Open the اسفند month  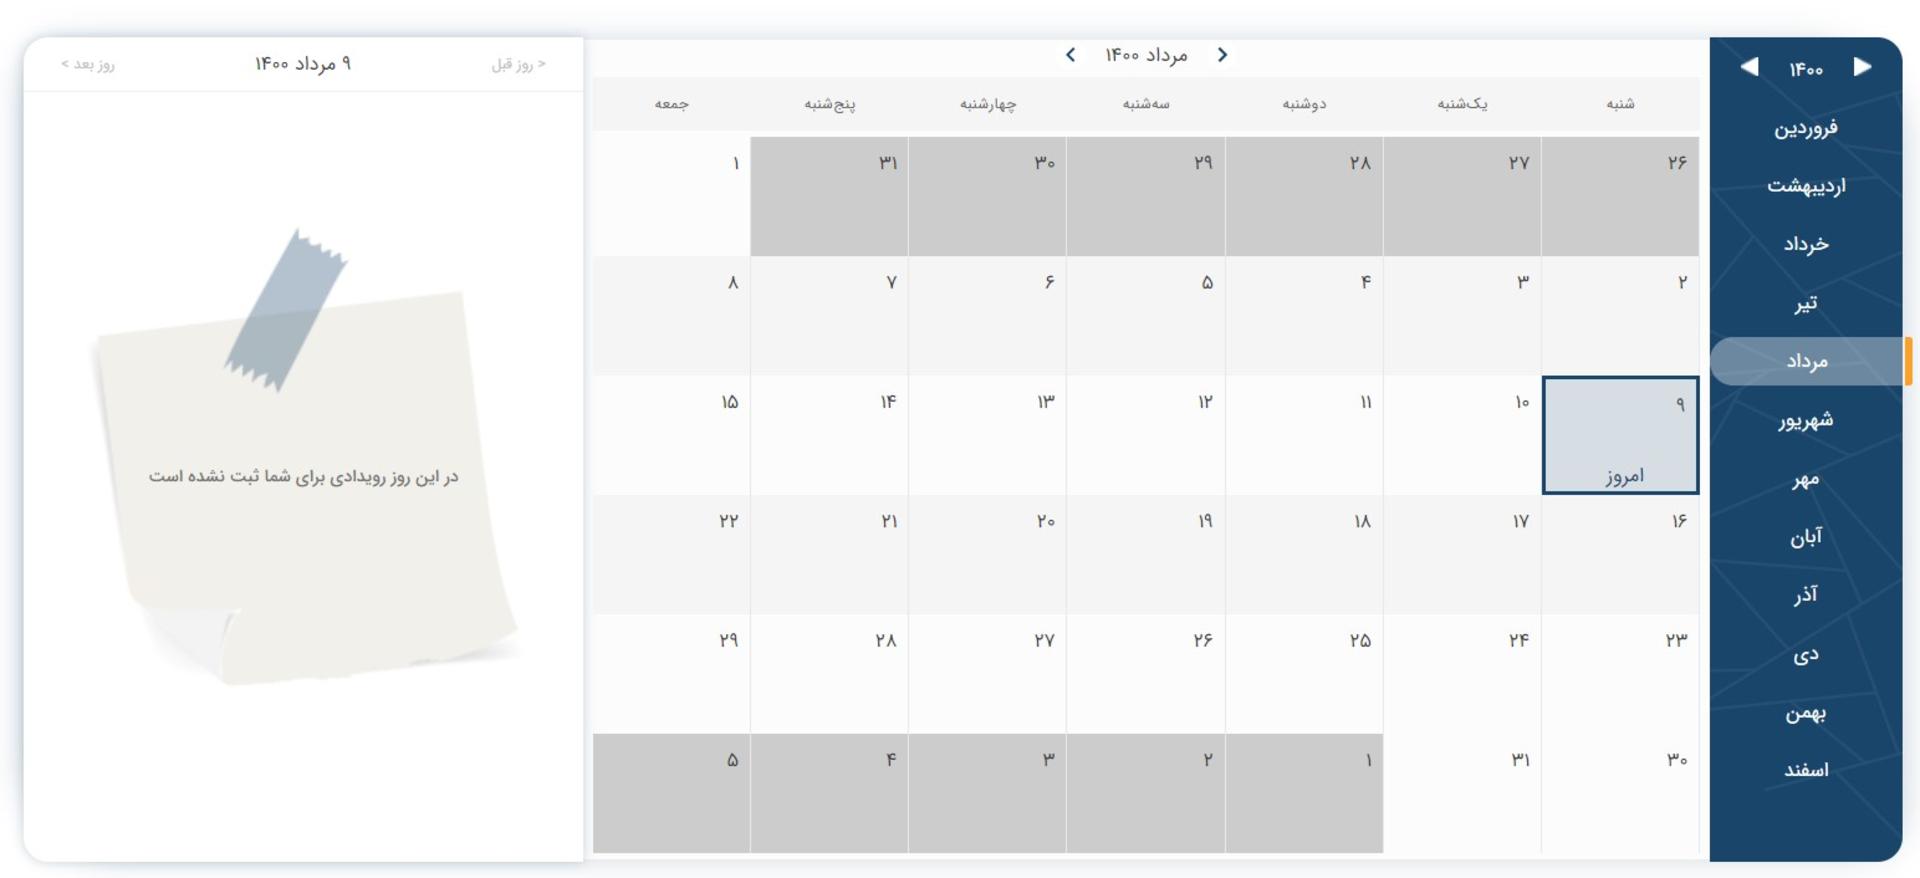click(x=1806, y=770)
